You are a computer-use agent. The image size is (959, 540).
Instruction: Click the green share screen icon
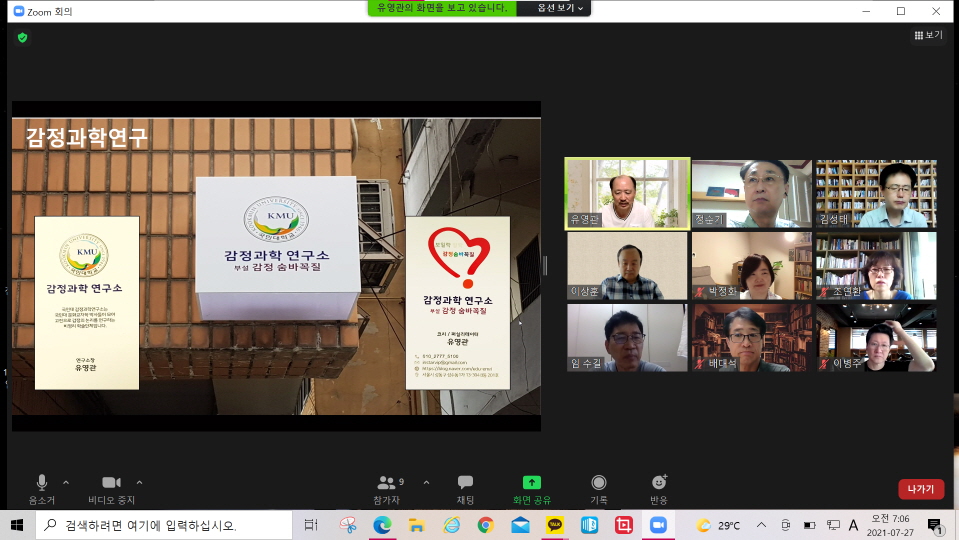(531, 483)
